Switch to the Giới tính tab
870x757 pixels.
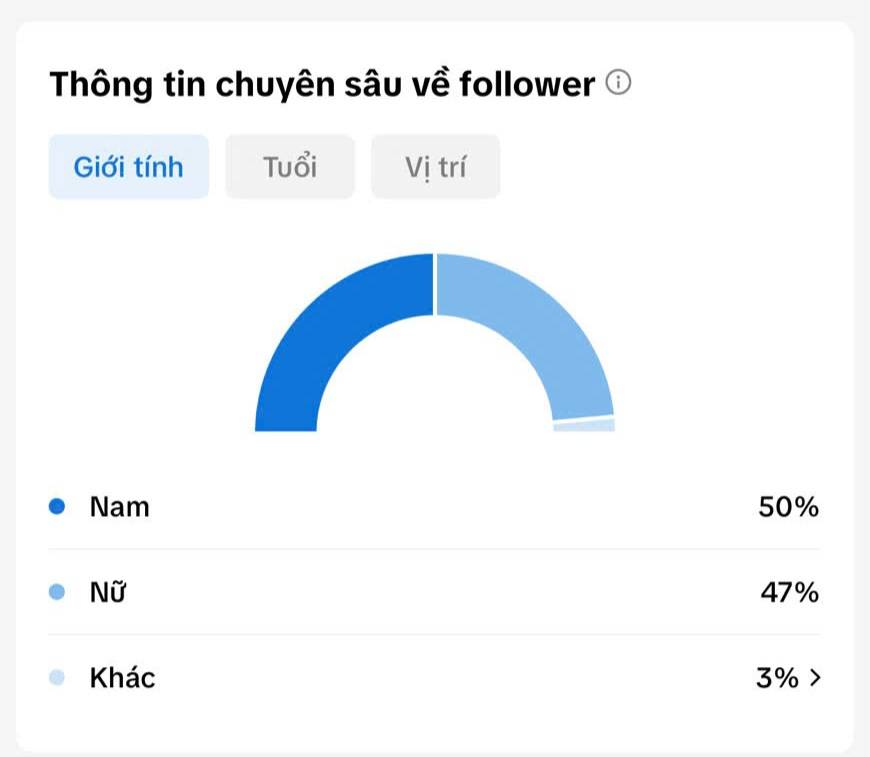coord(129,166)
